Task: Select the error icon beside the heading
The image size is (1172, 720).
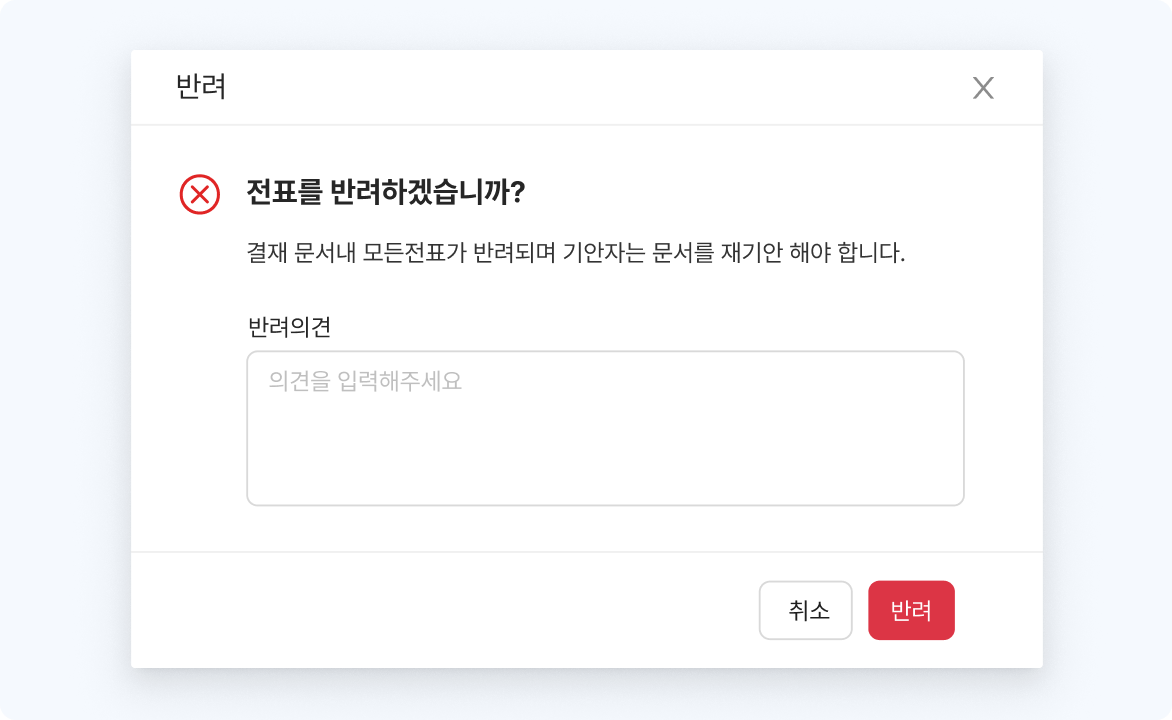Action: click(x=200, y=194)
